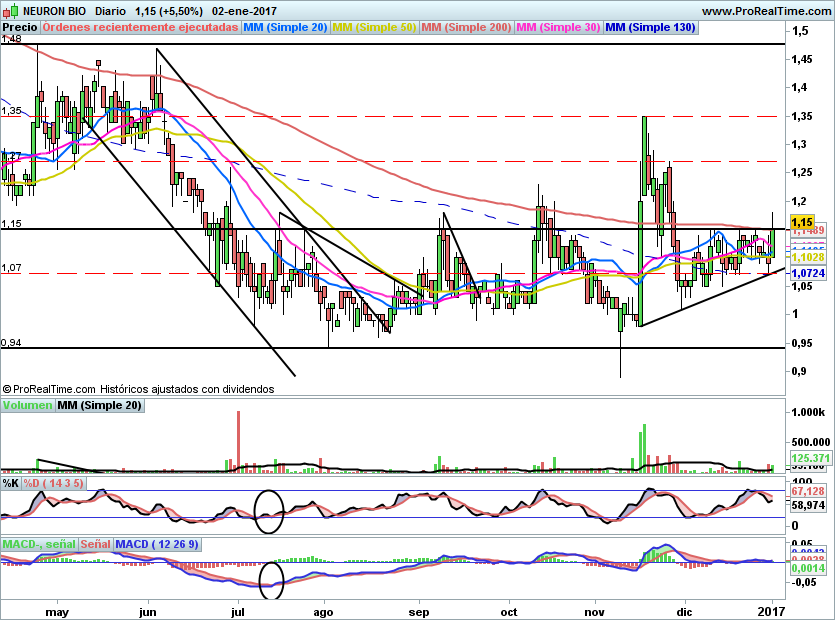This screenshot has height=620, width=835.
Task: Open the Volumen panel label
Action: click(x=27, y=406)
